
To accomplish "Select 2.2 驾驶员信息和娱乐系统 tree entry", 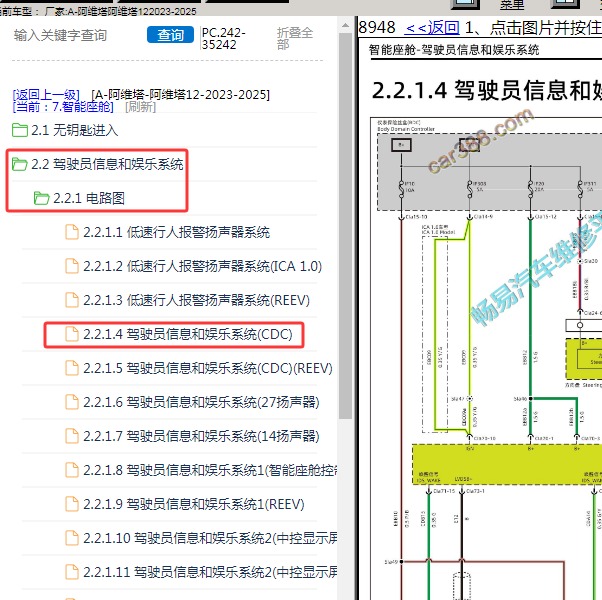I will [107, 164].
